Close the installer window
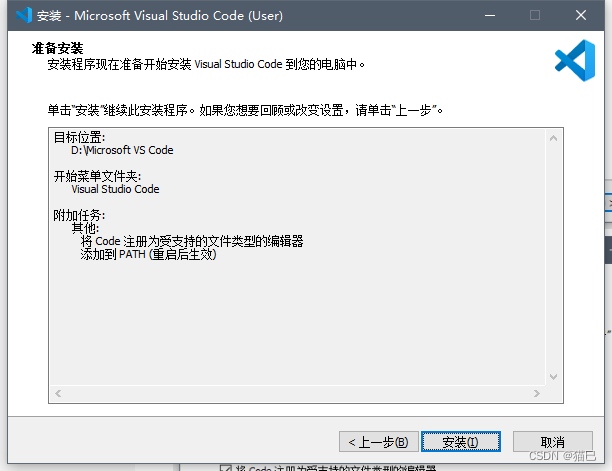612x471 pixels. [x=581, y=15]
